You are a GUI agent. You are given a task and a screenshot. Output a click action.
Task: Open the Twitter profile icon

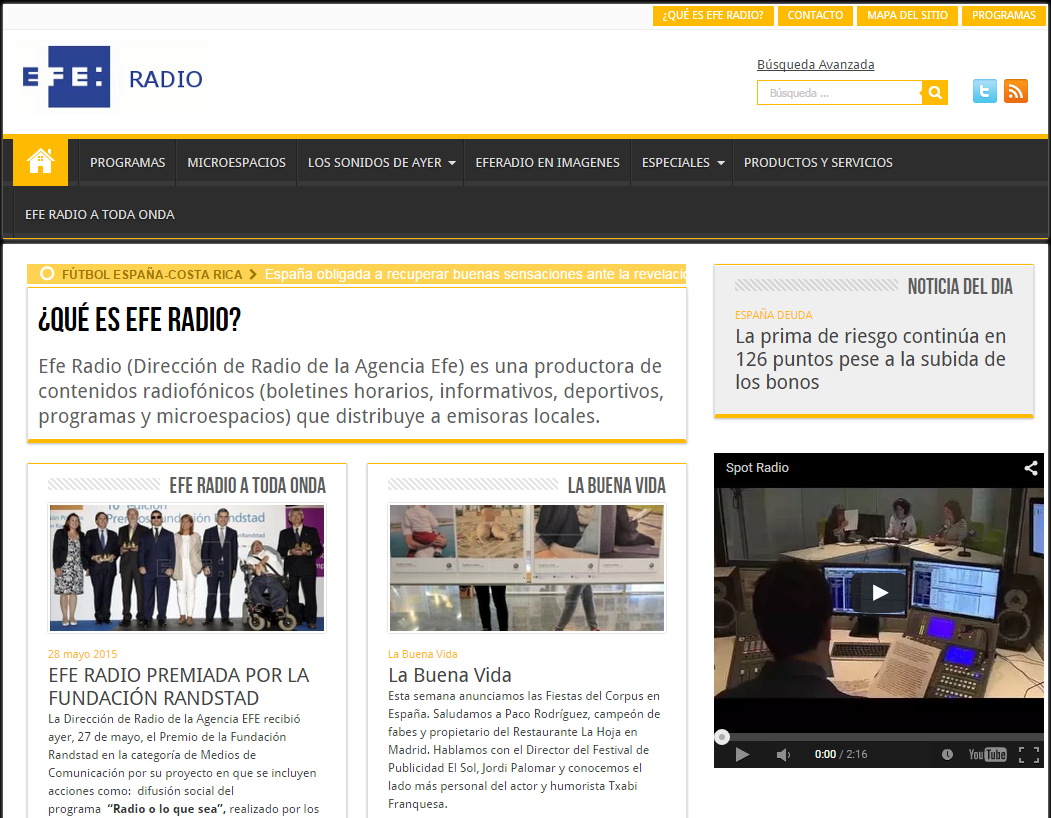[x=985, y=91]
